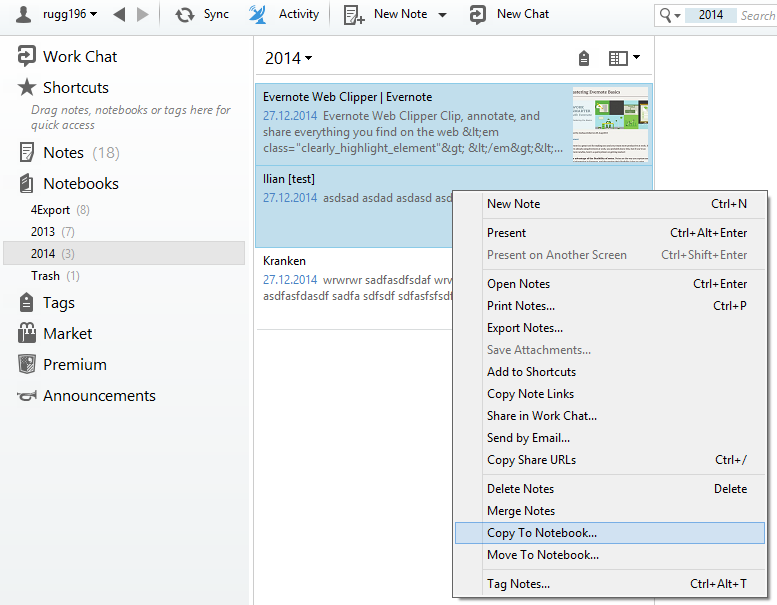Choose Send by Email... entry

610,438
